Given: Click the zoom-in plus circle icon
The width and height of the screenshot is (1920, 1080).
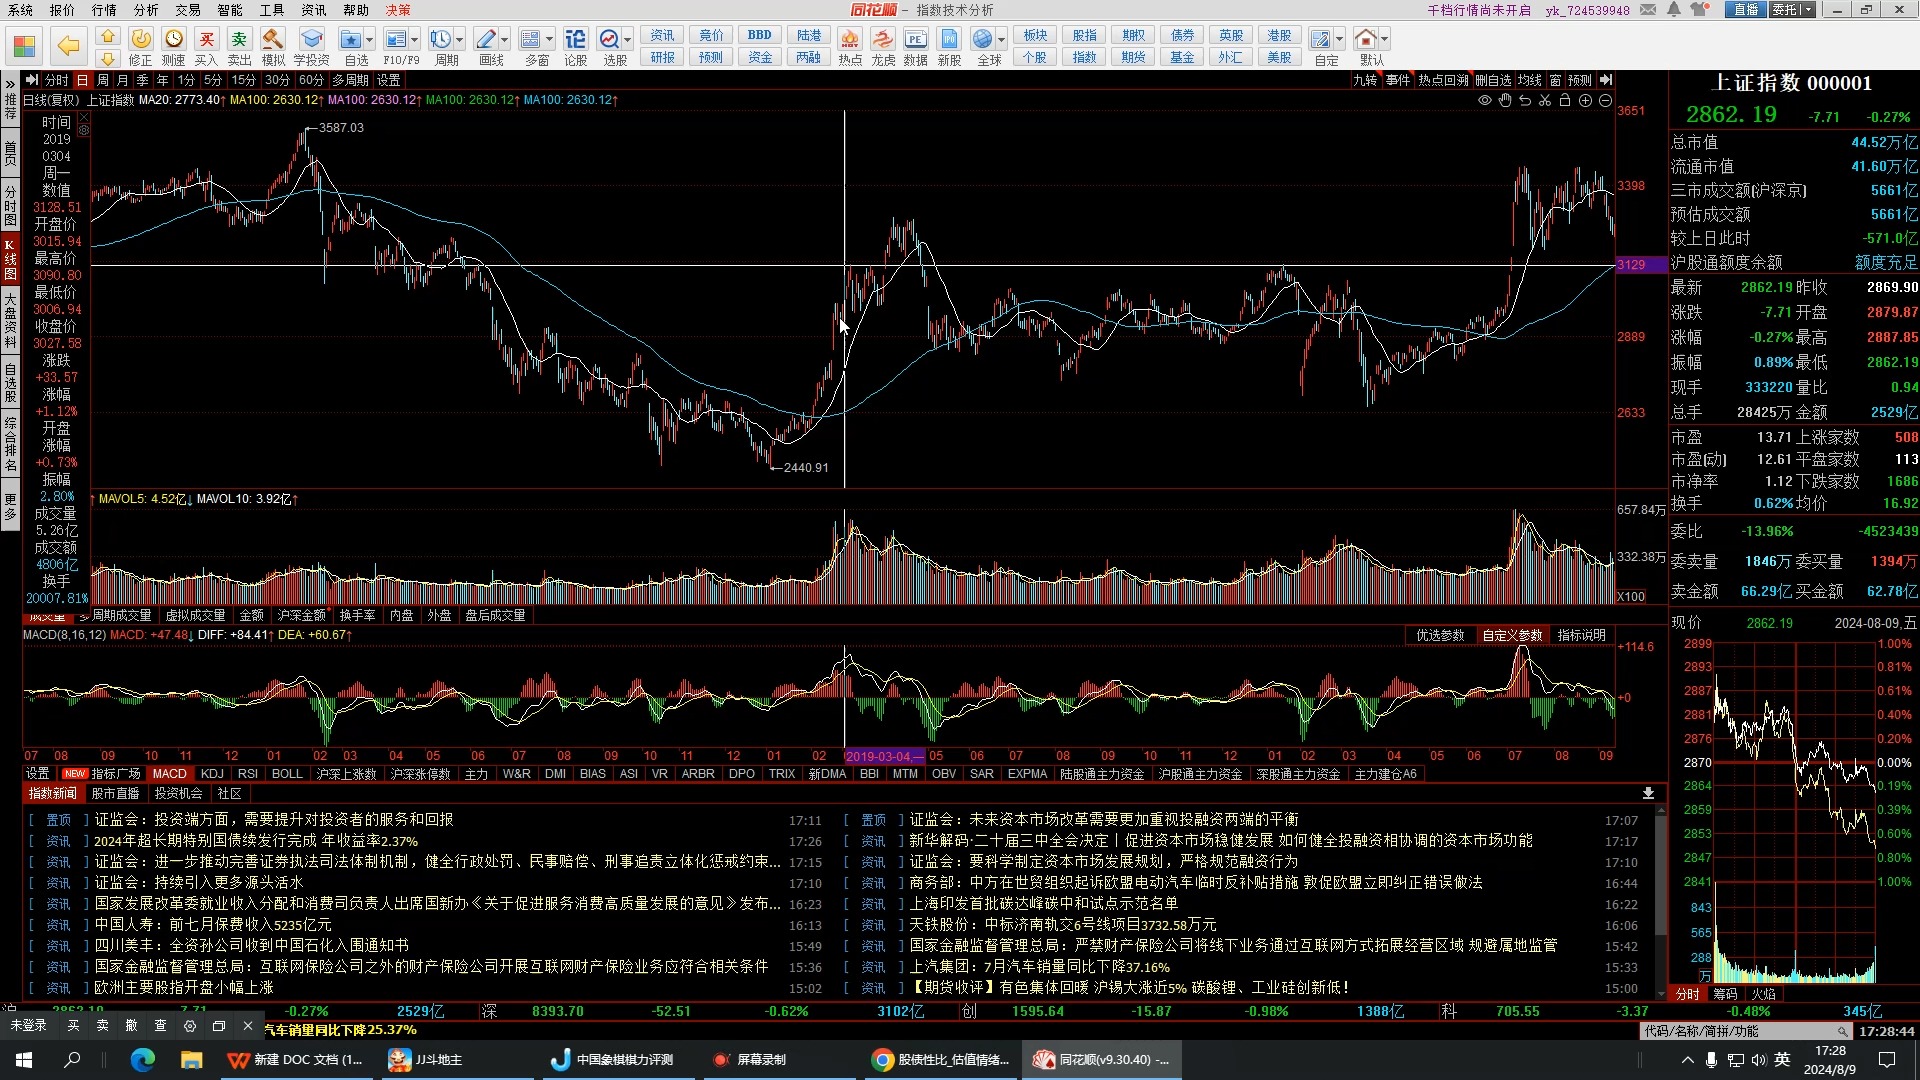Looking at the screenshot, I should pyautogui.click(x=1585, y=100).
